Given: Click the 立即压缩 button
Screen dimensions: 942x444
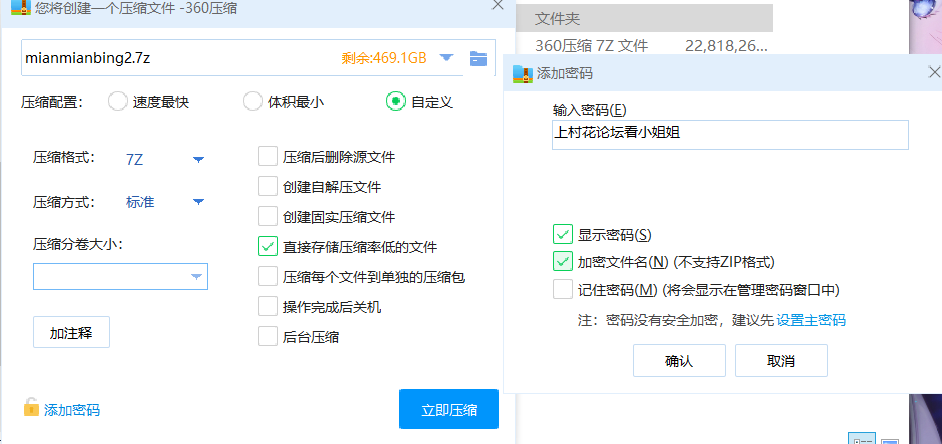Looking at the screenshot, I should (x=449, y=409).
